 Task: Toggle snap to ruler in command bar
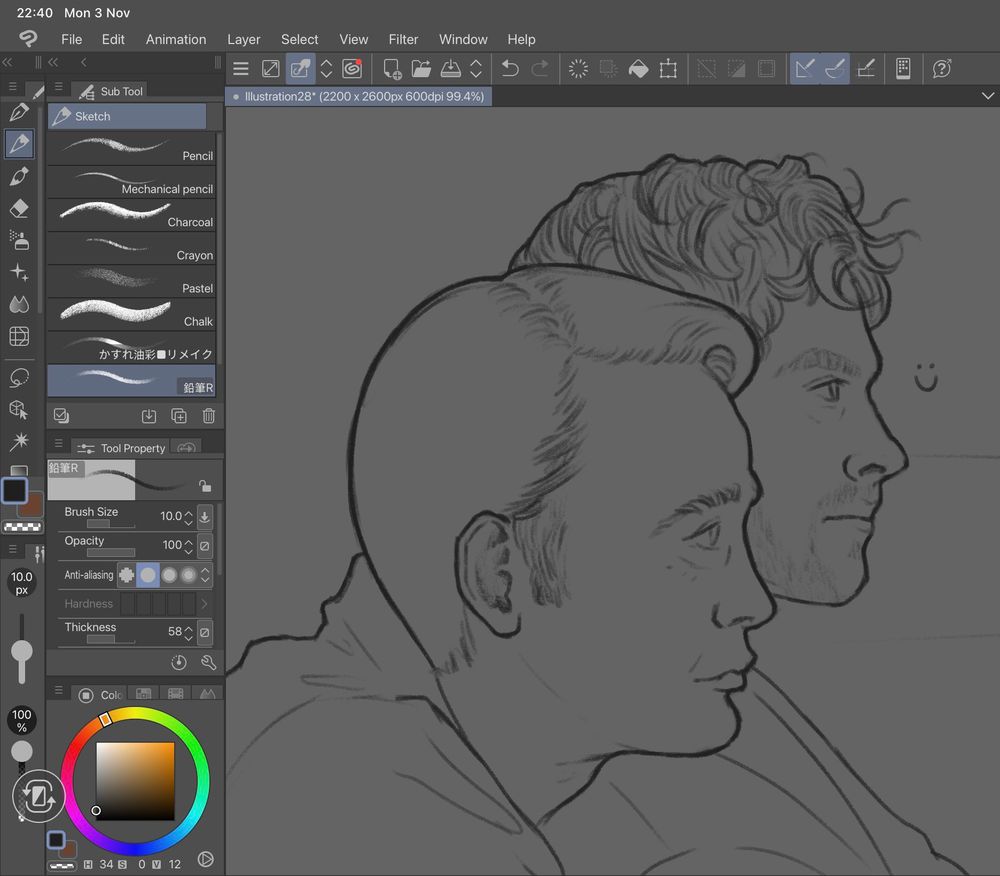804,68
